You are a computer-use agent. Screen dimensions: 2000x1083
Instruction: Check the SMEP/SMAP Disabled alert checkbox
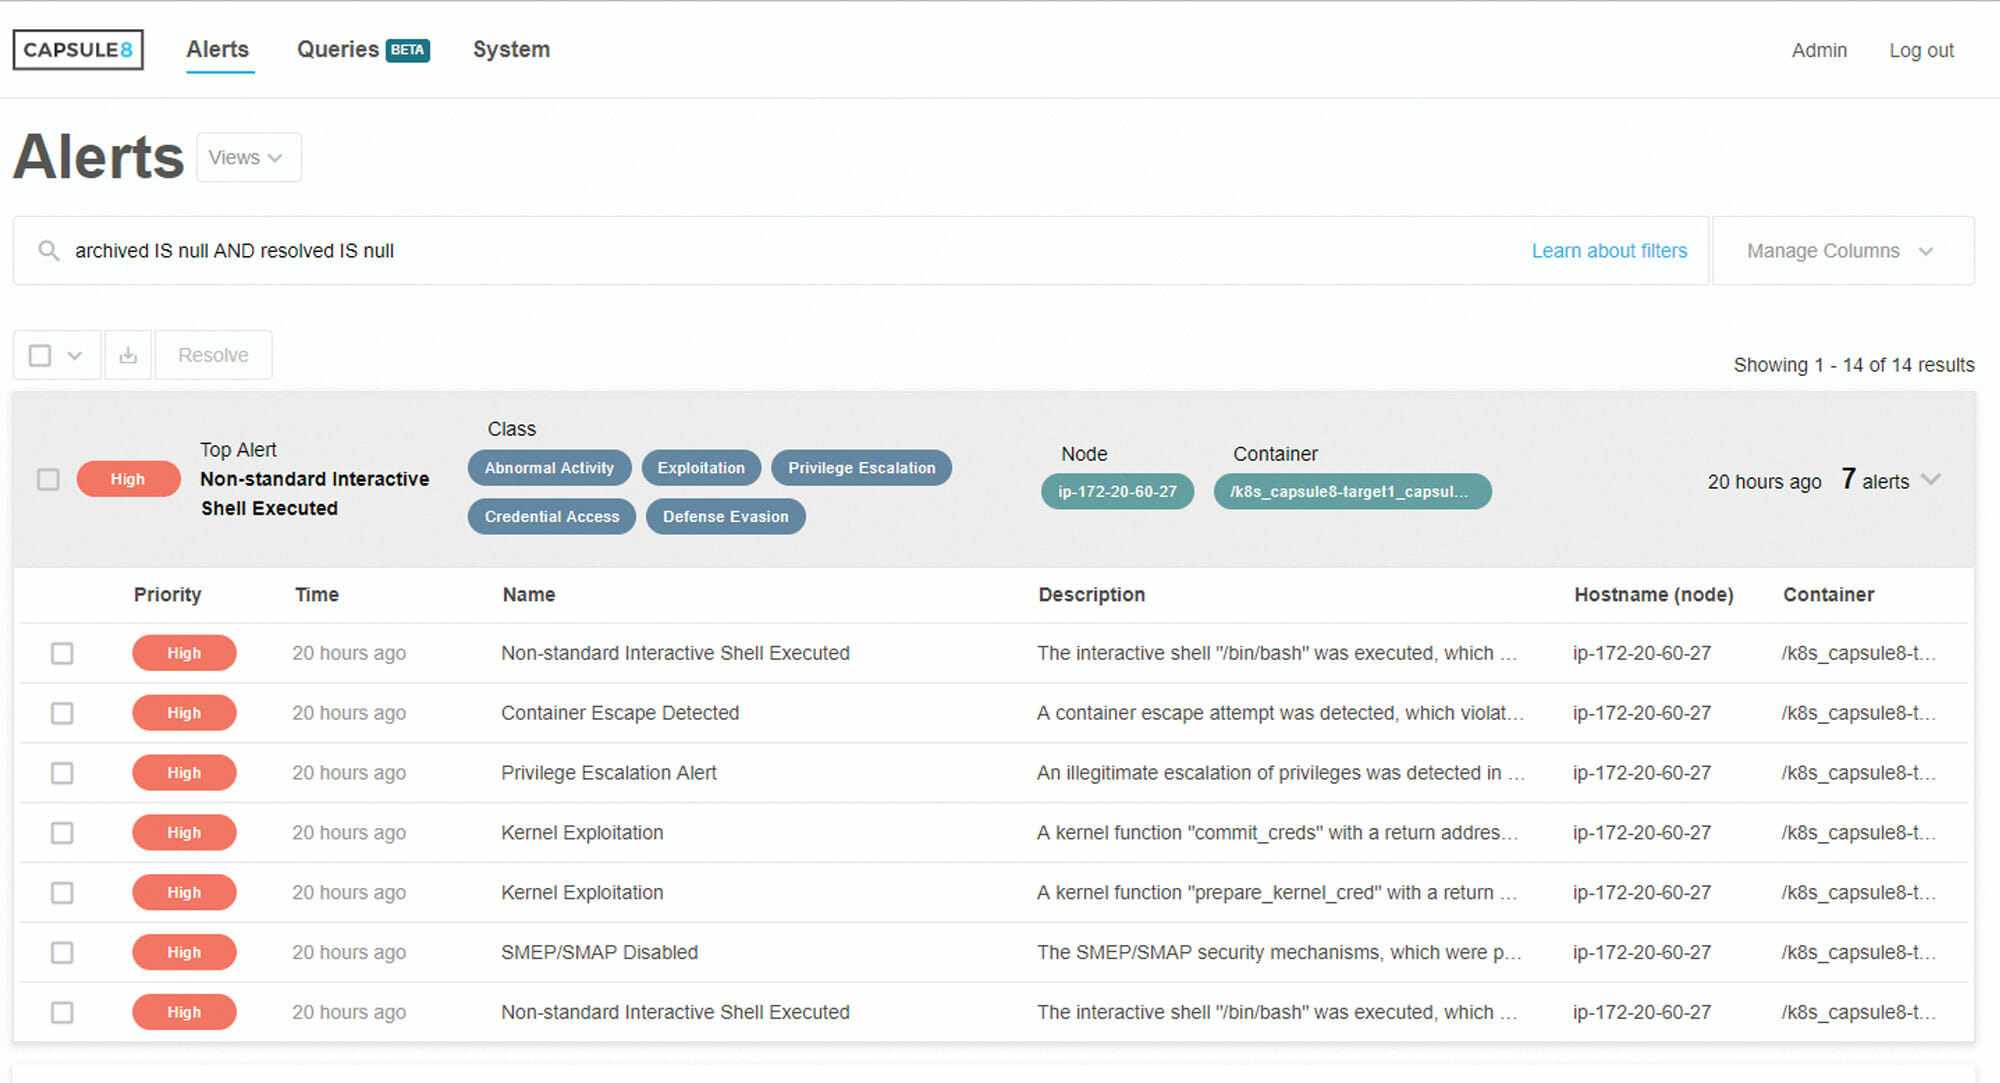[x=62, y=953]
